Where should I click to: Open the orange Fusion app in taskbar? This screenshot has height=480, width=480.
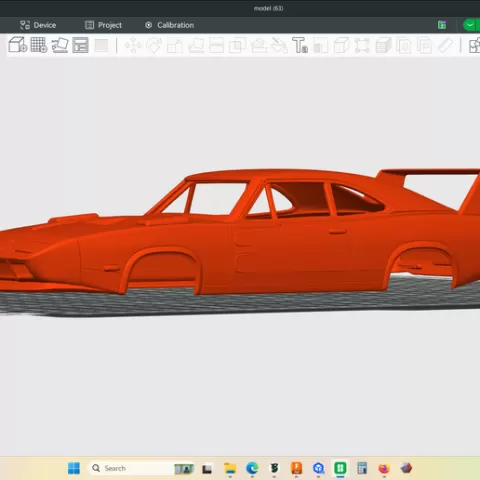click(x=296, y=468)
